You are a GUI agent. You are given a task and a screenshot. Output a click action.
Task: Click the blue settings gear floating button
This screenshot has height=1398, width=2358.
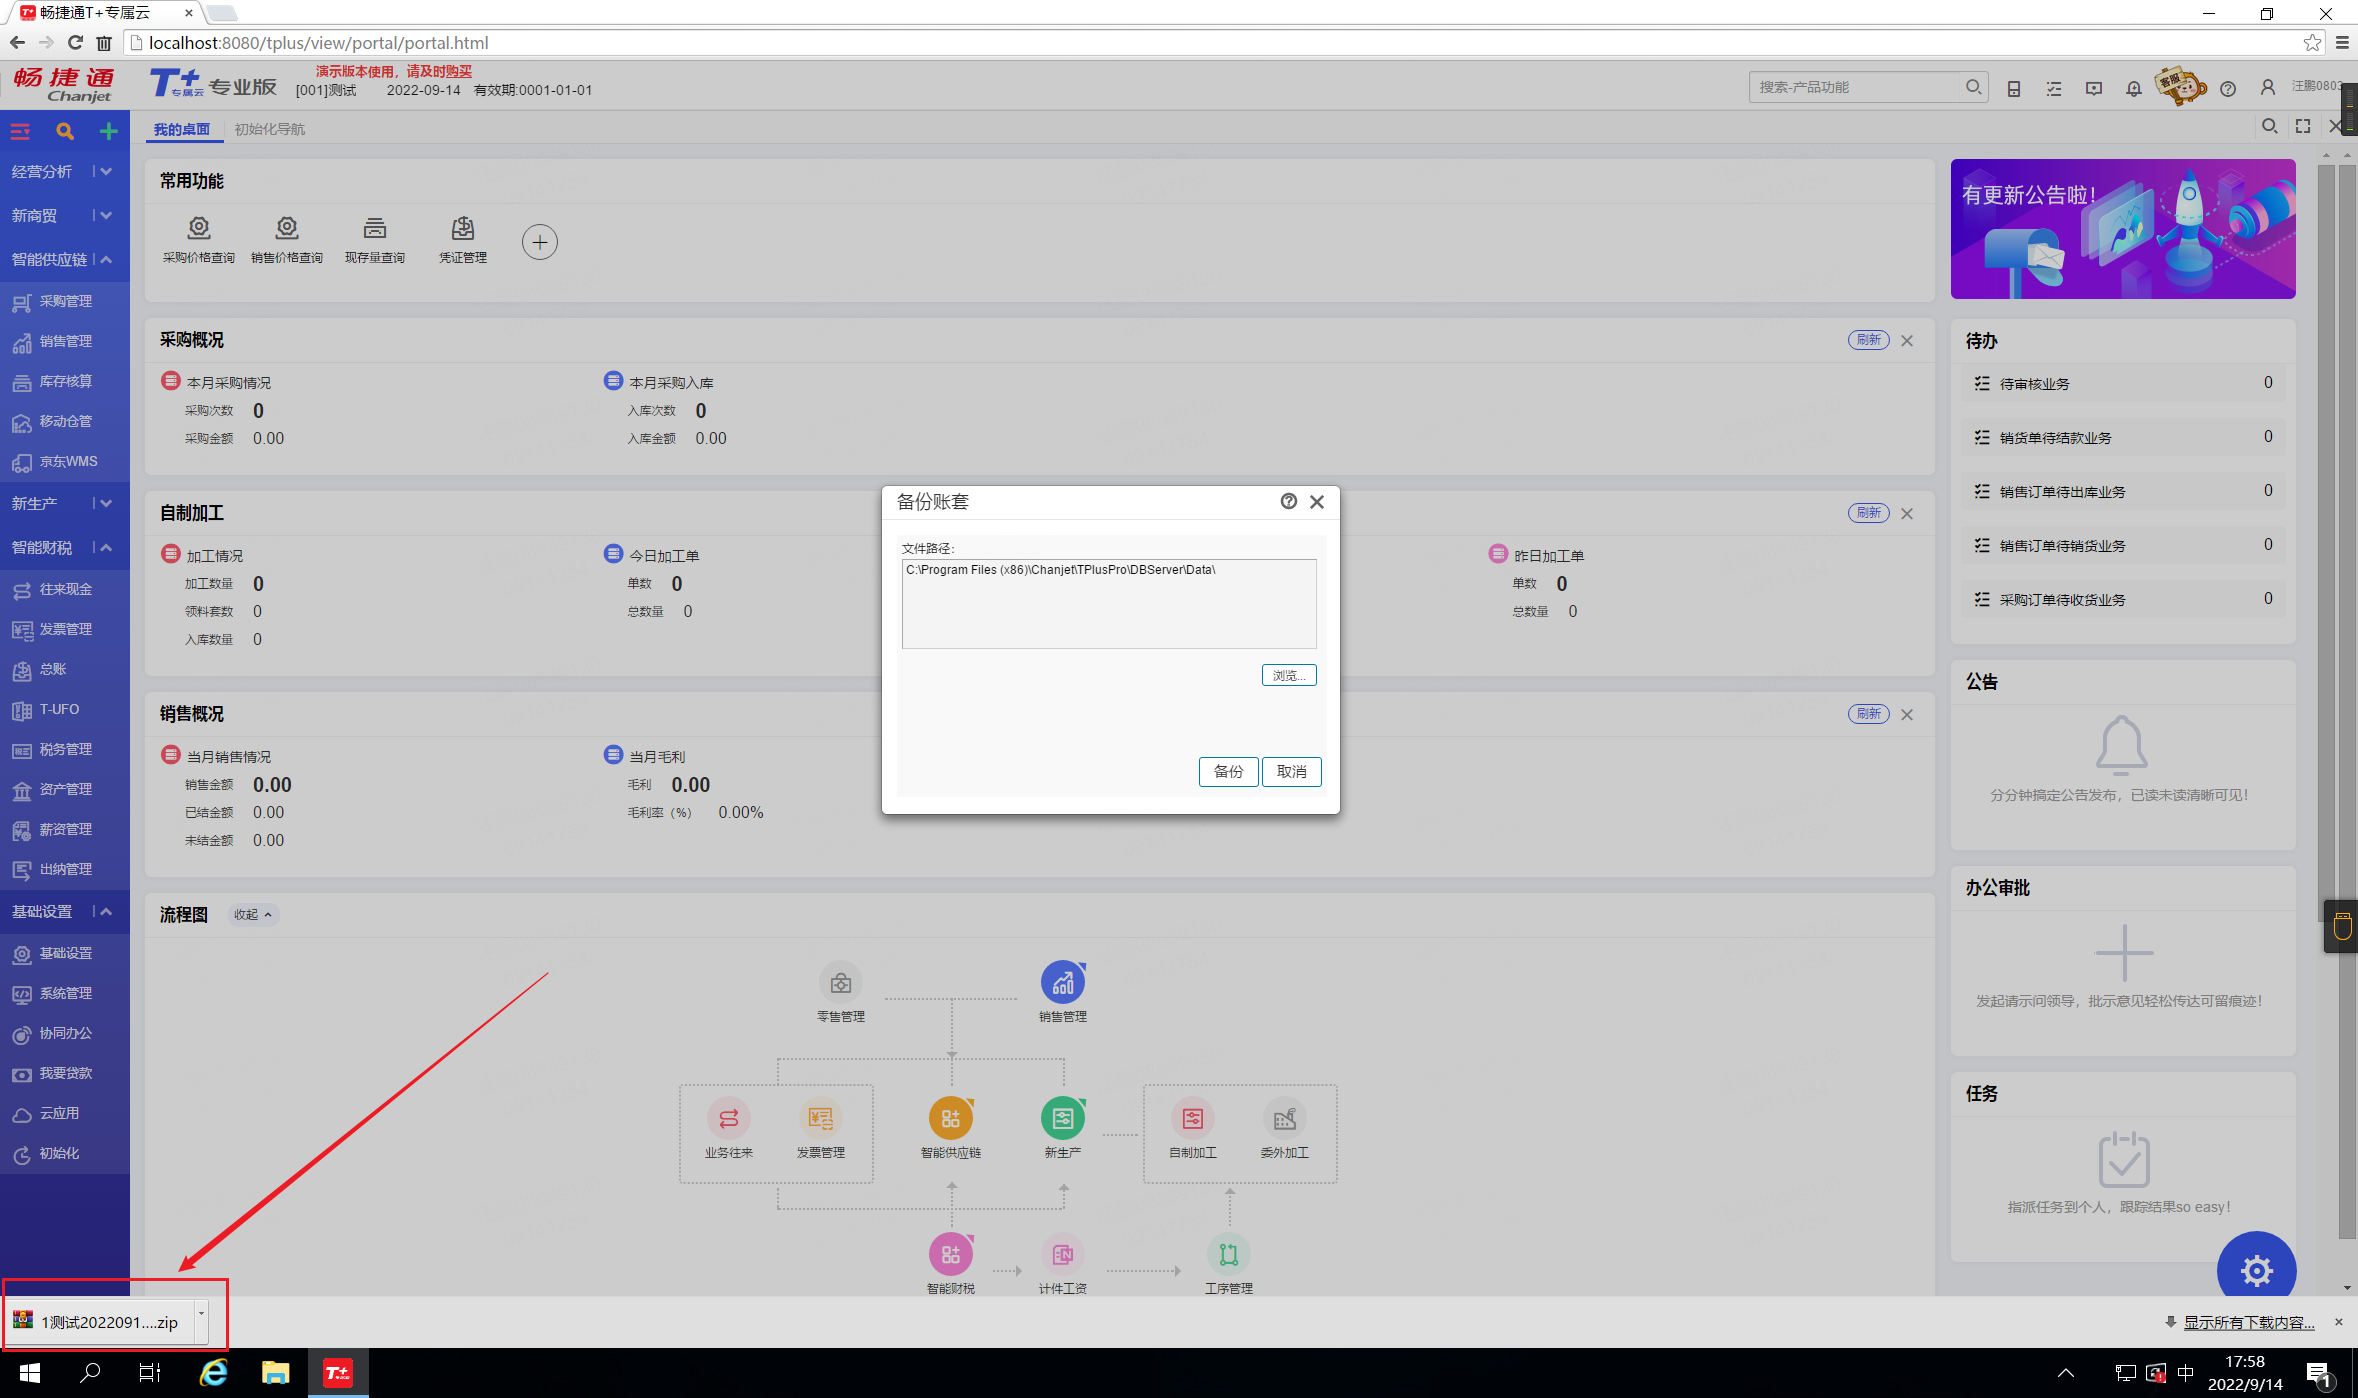coord(2256,1270)
